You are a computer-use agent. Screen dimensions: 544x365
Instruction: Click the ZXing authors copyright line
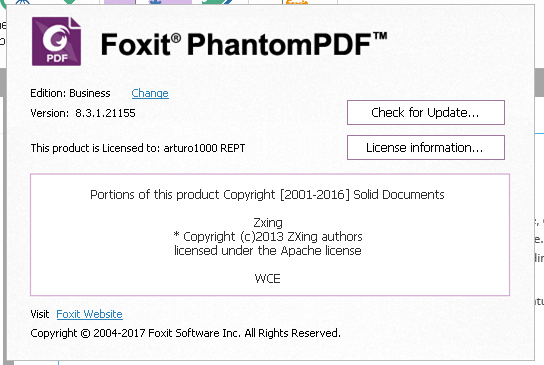point(268,237)
